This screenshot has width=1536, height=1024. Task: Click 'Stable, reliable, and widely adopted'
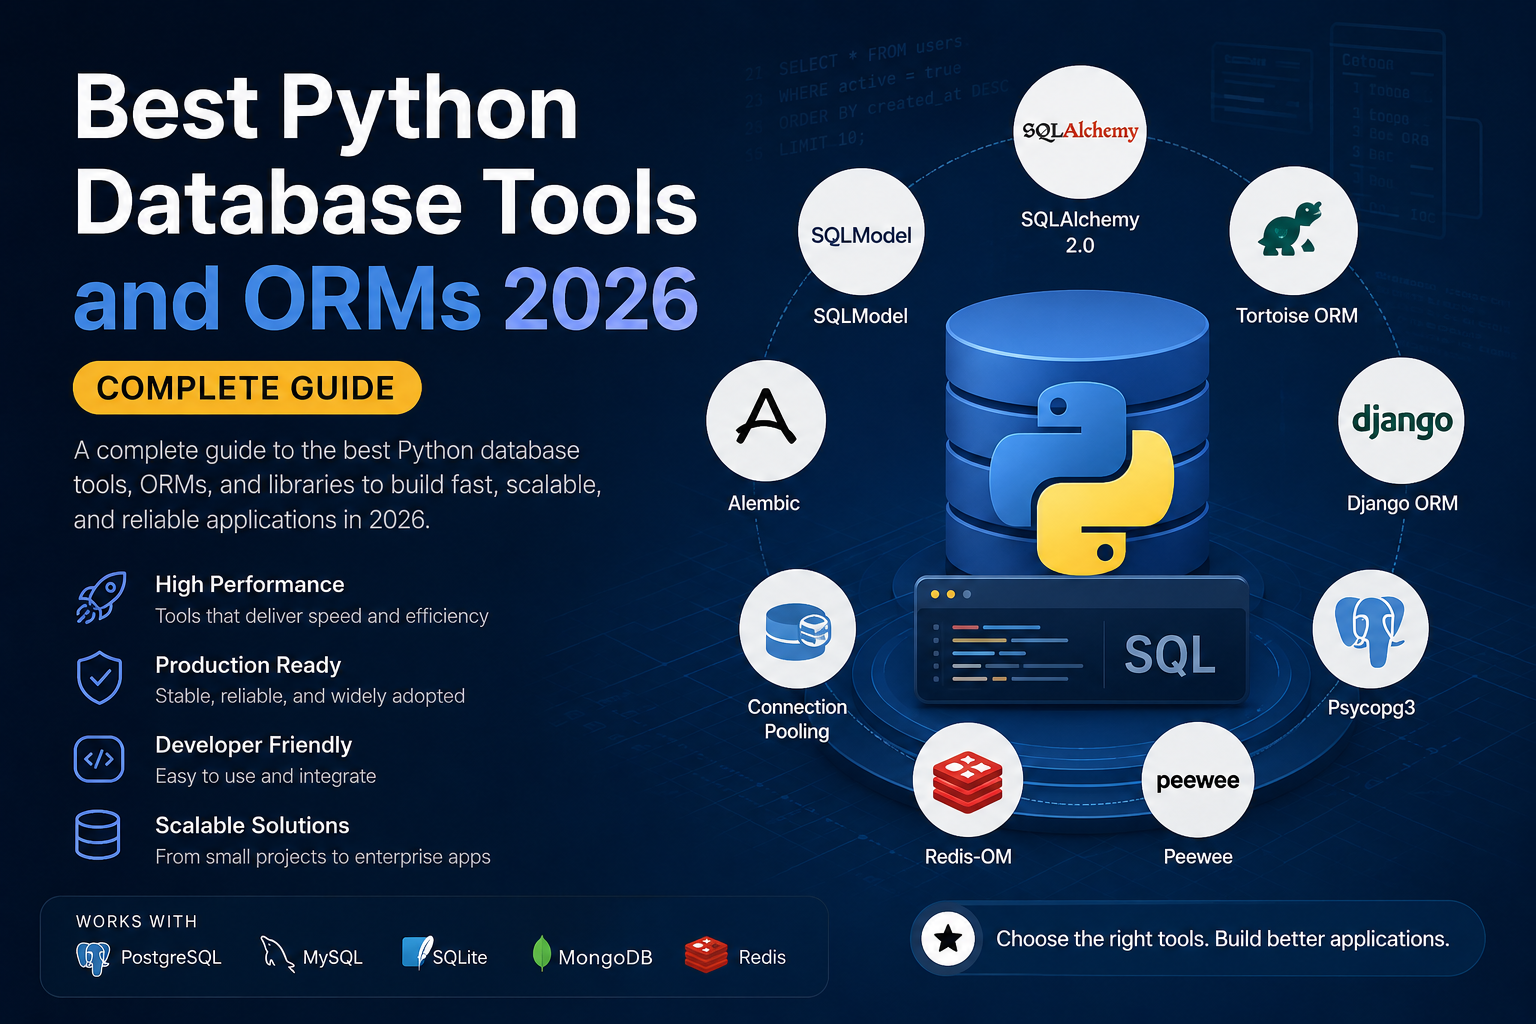point(310,696)
